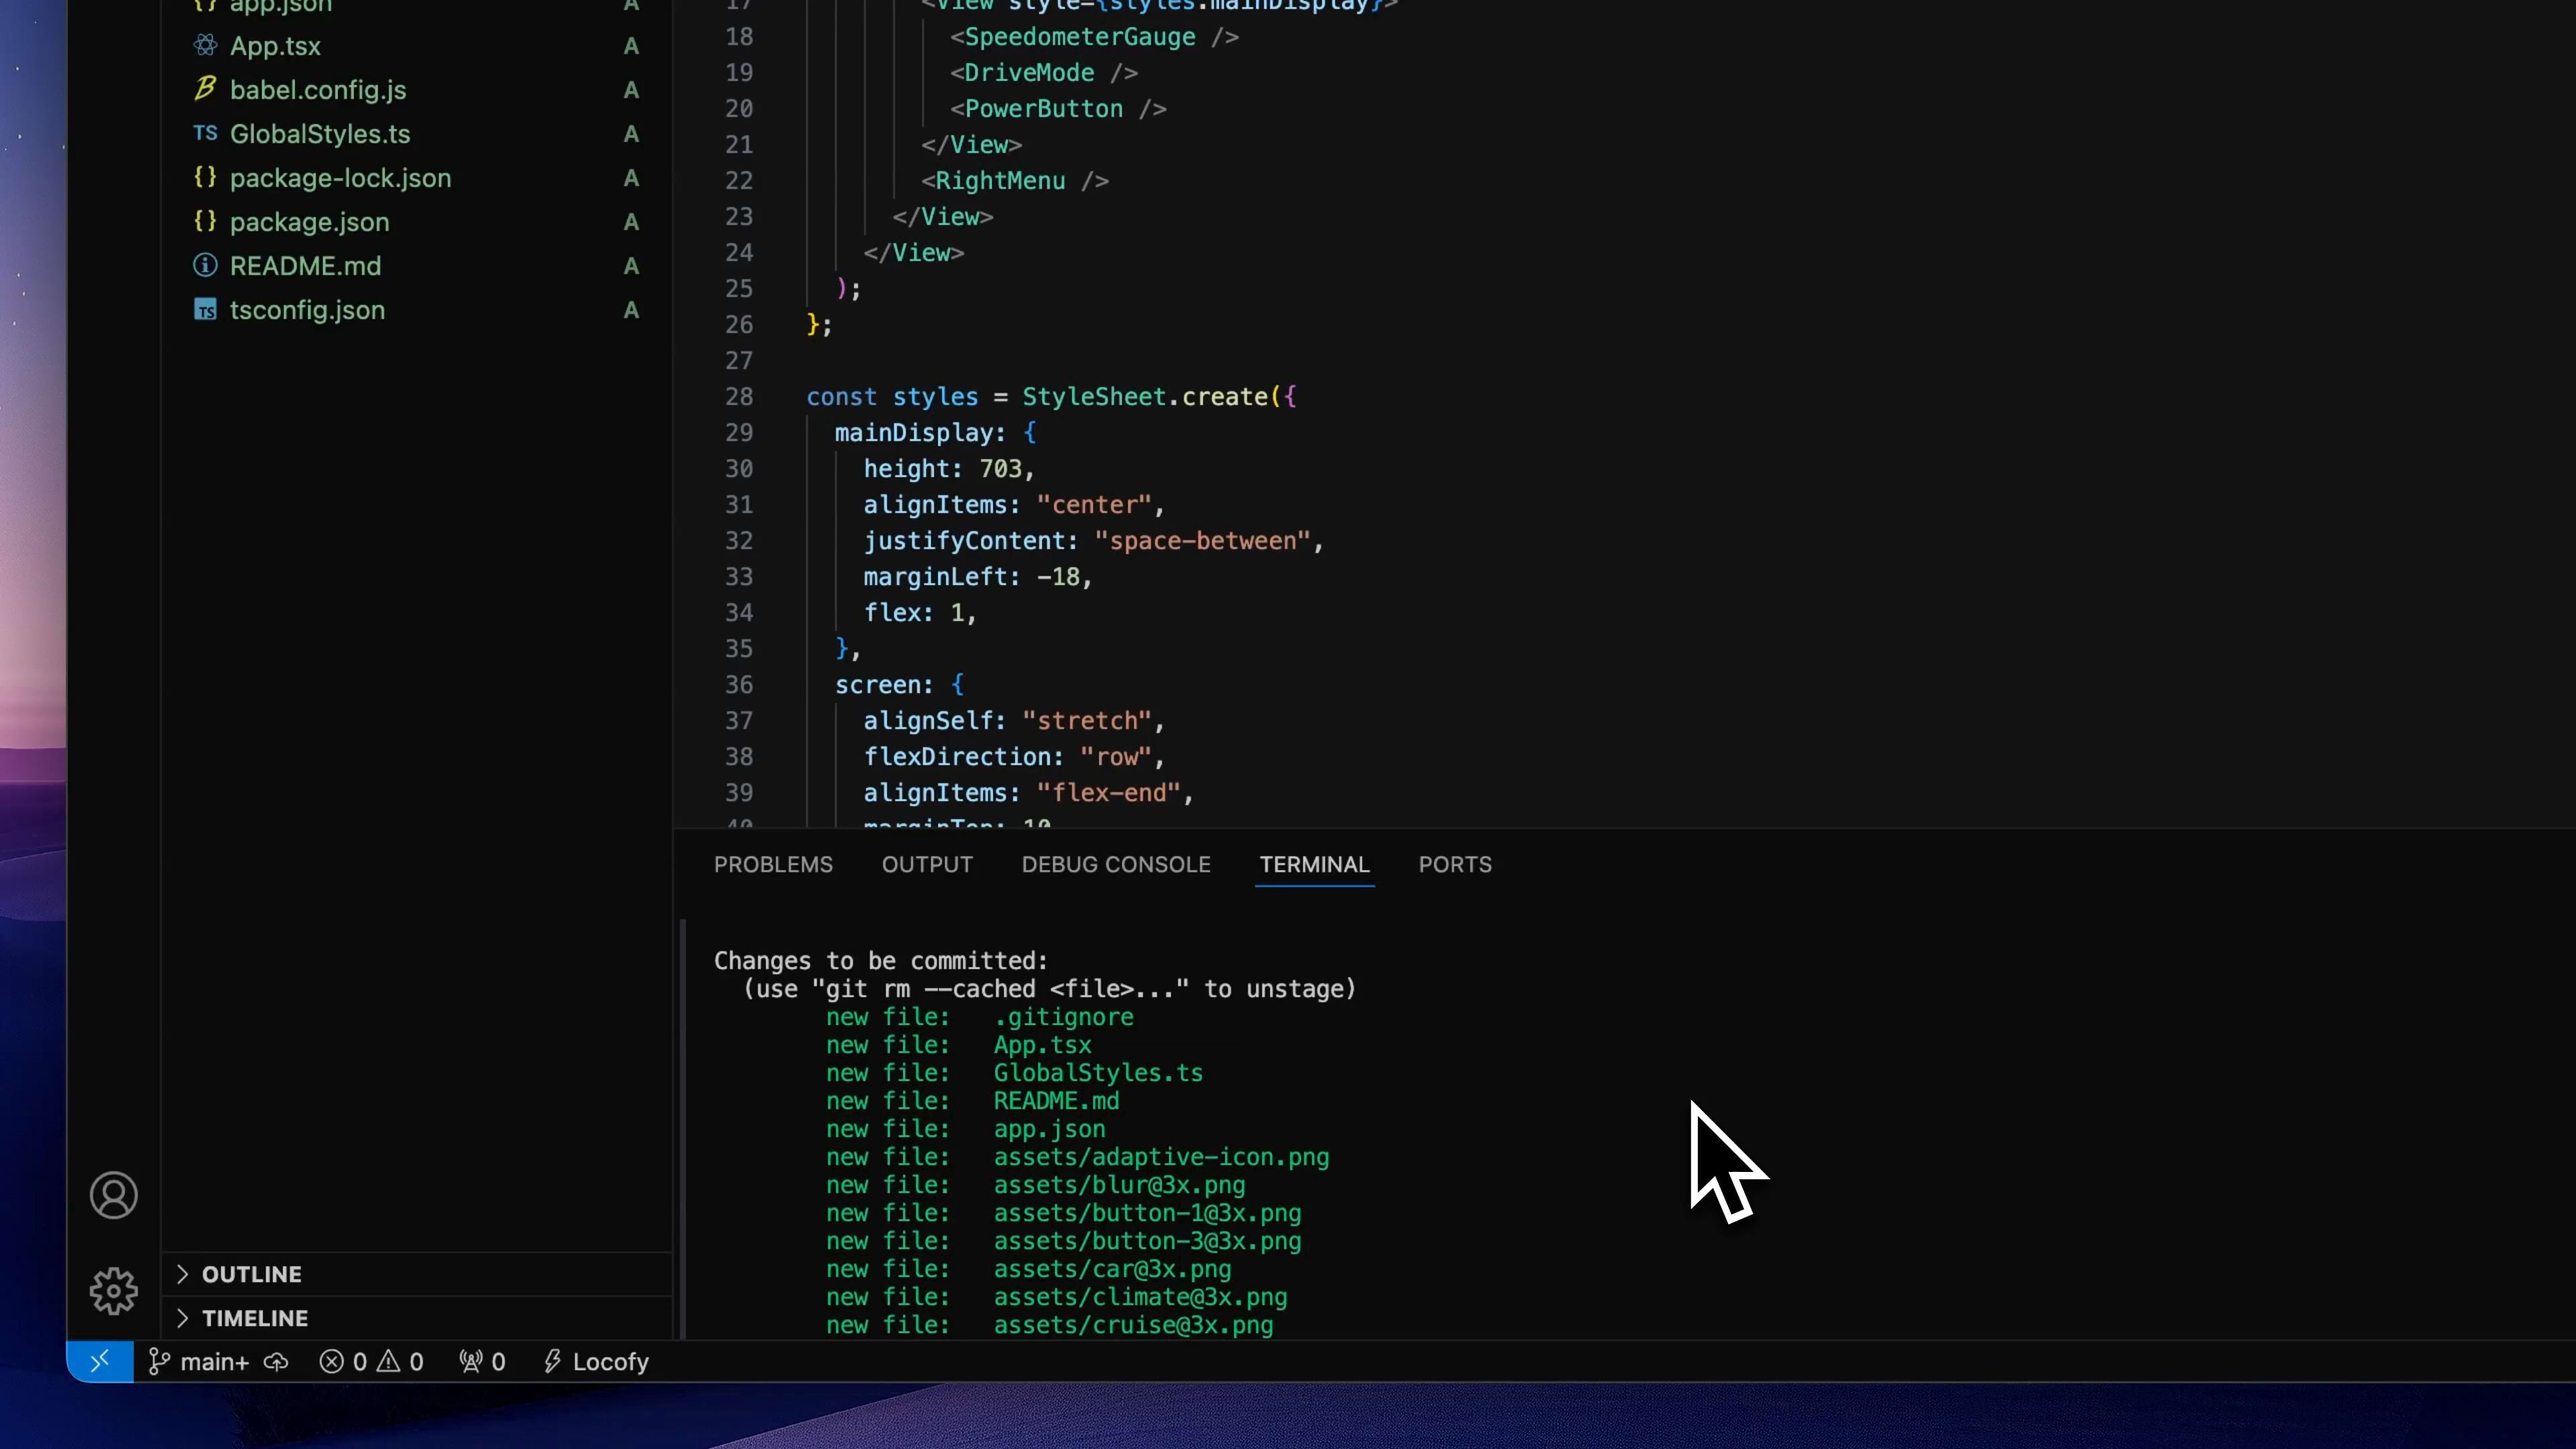Click the "stretch" string on line 37
This screenshot has height=1449, width=2576.
[1087, 721]
